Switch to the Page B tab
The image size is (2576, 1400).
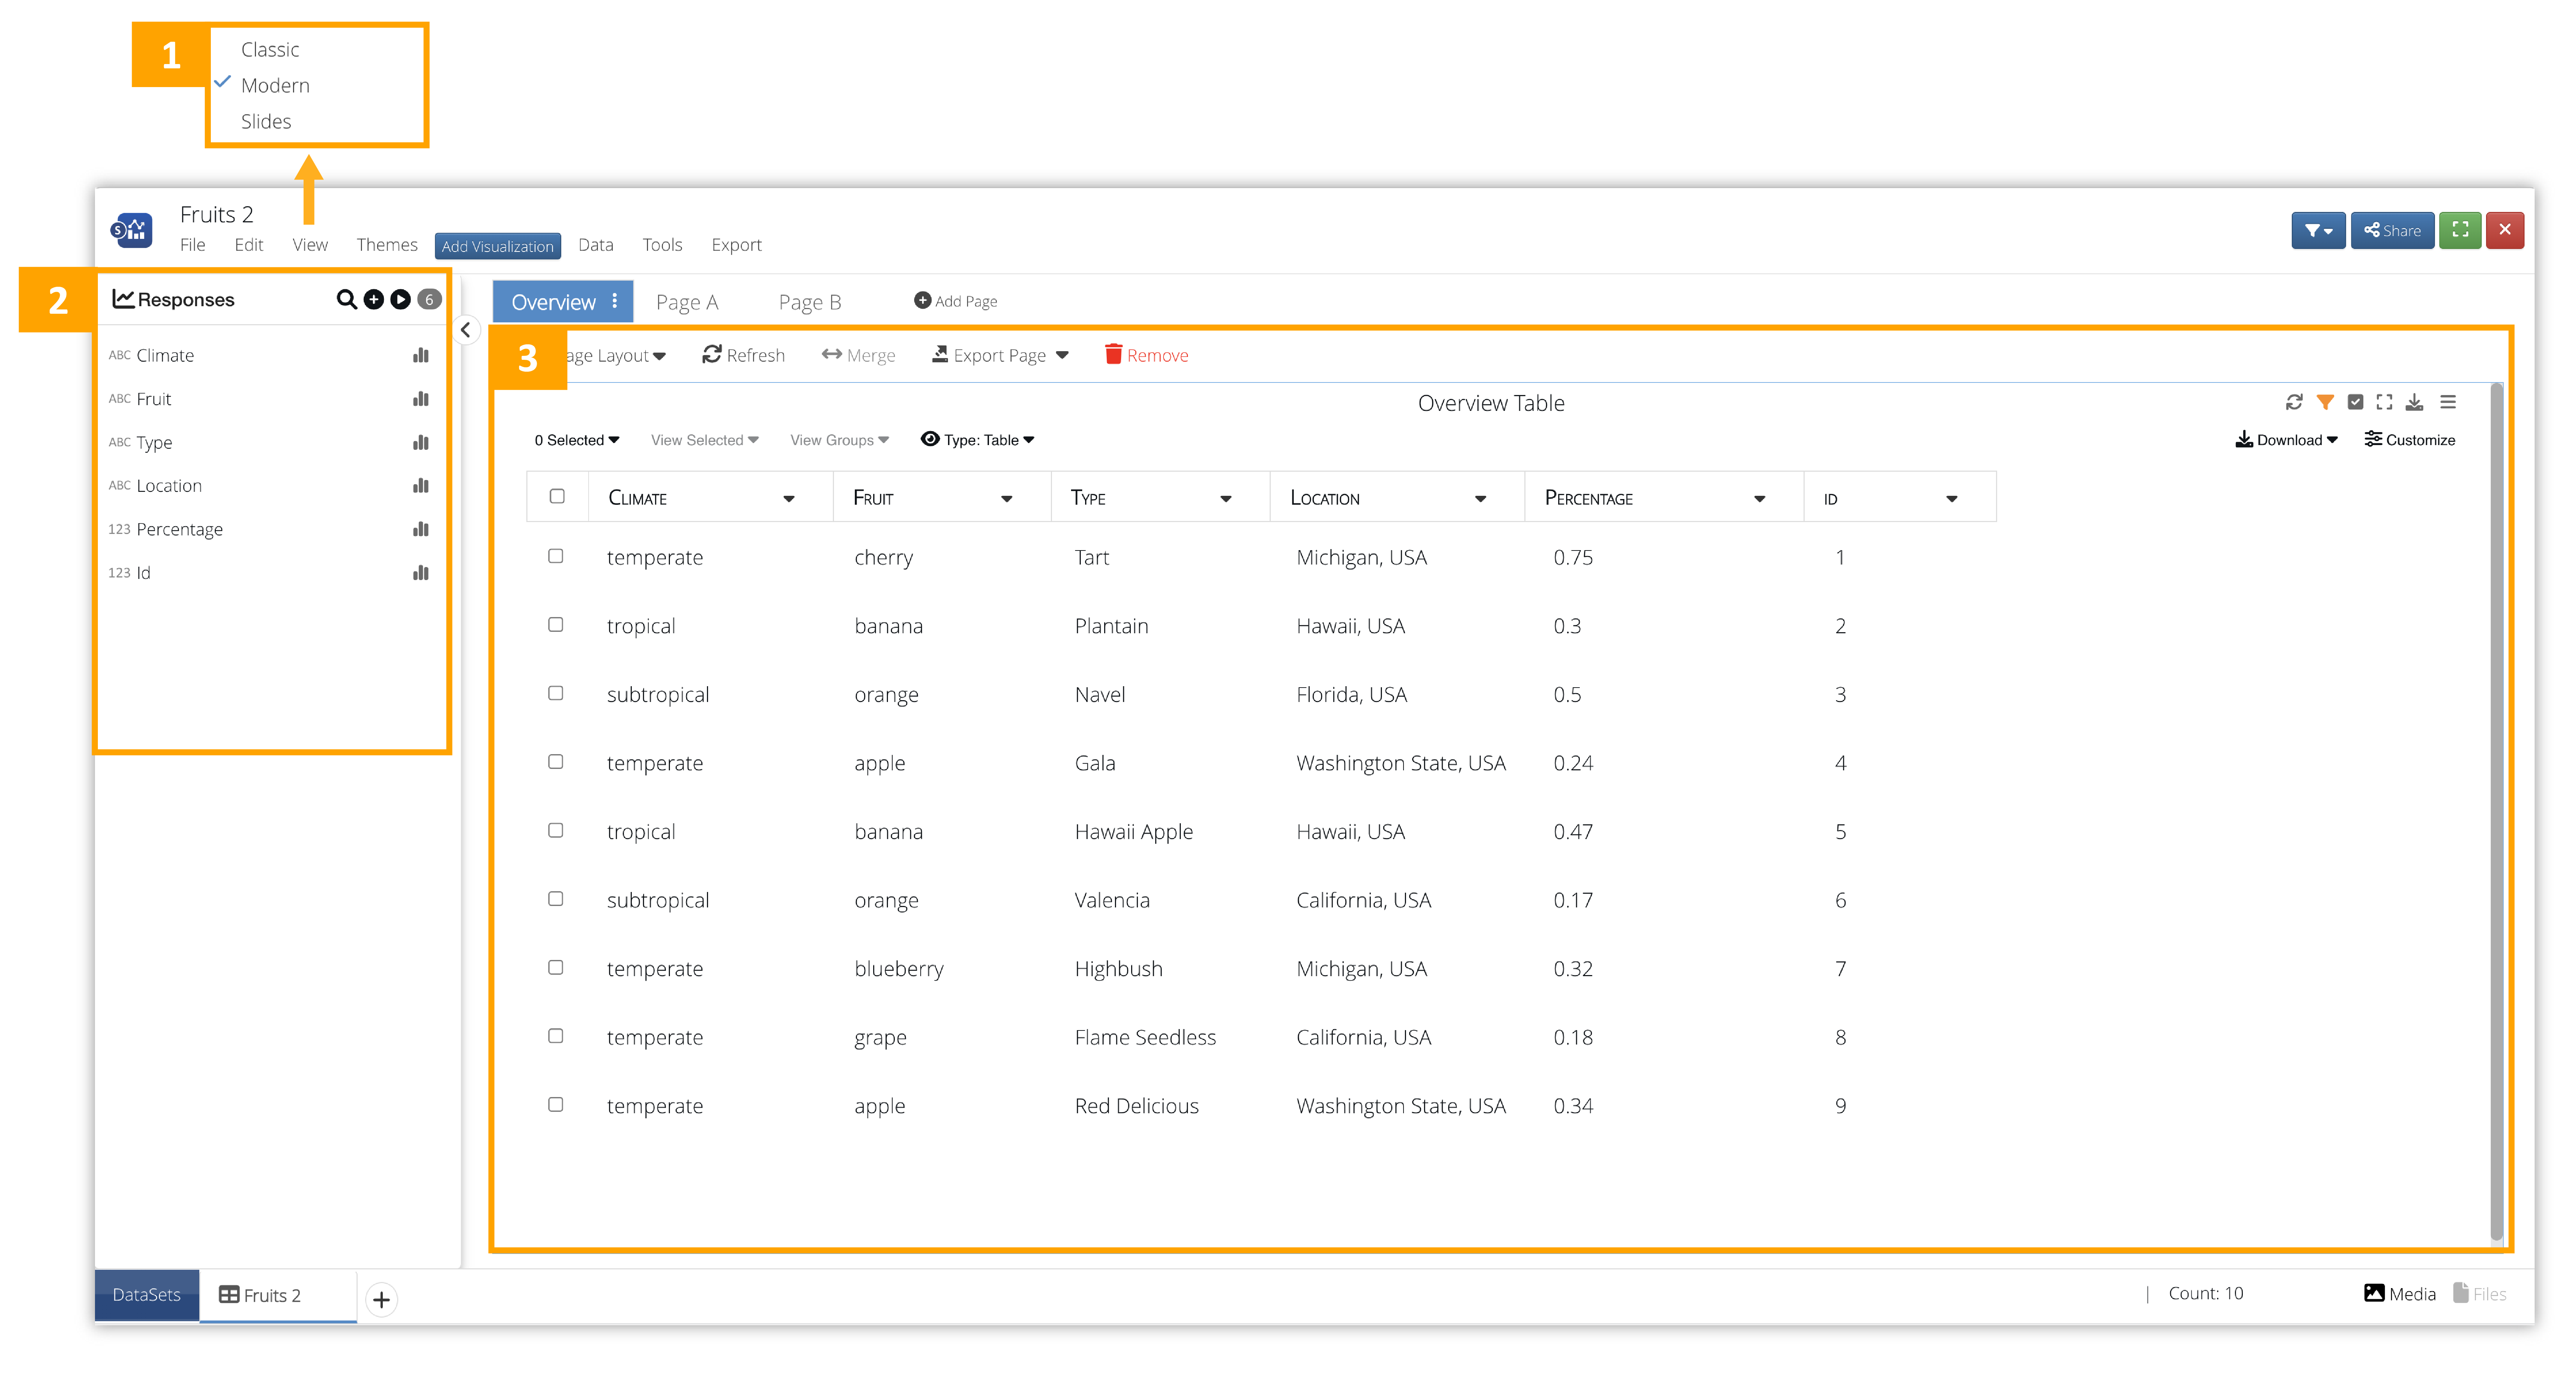pyautogui.click(x=810, y=302)
